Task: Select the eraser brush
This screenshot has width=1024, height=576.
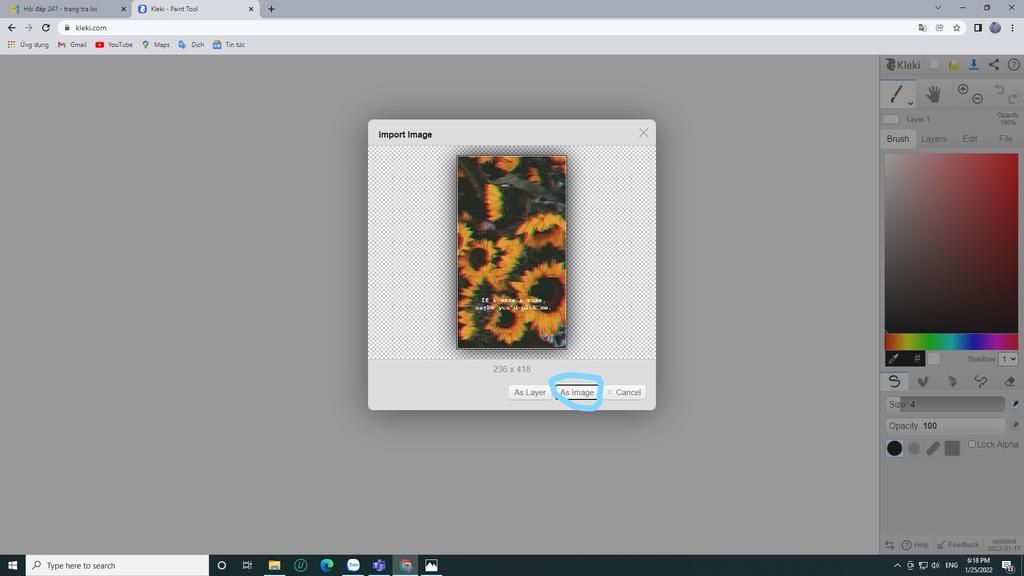Action: [1010, 381]
